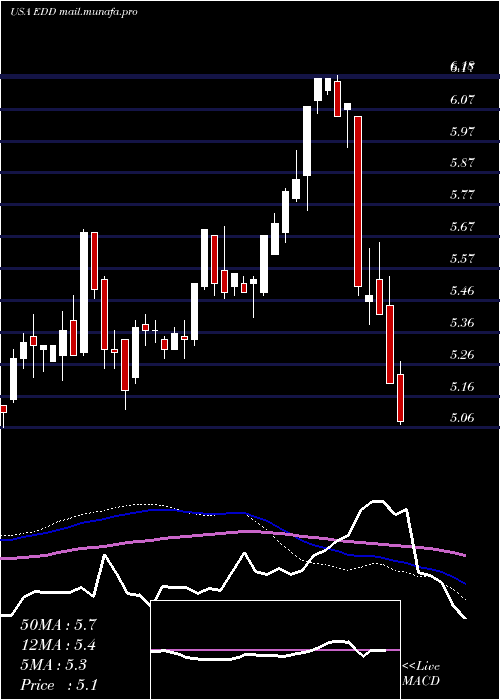Click the '<<Live MACD' label

click(x=421, y=674)
